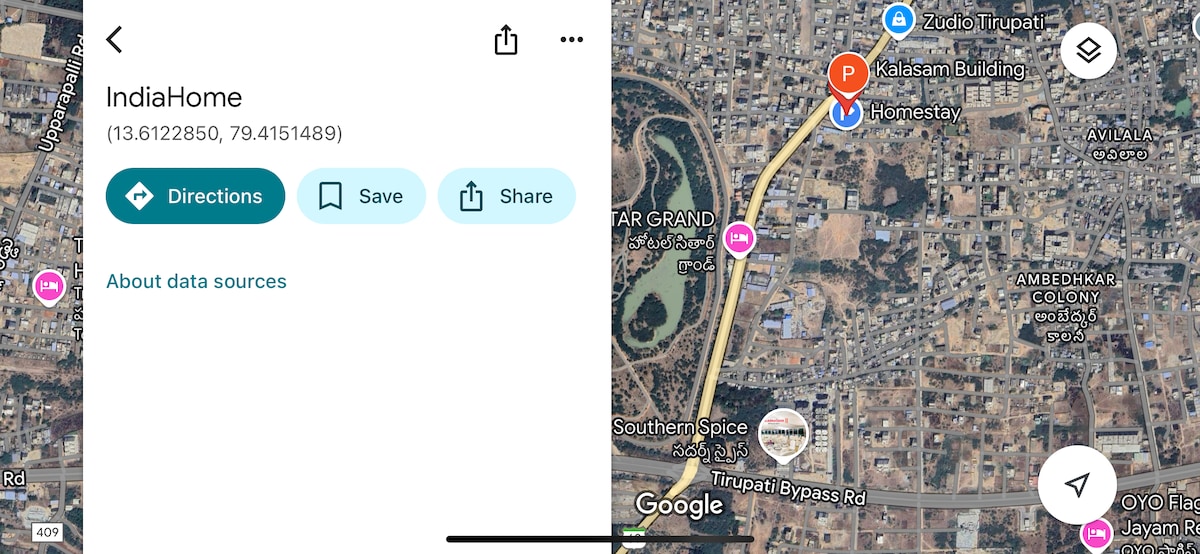1200x554 pixels.
Task: Open the three-dot more options menu
Action: click(x=571, y=40)
